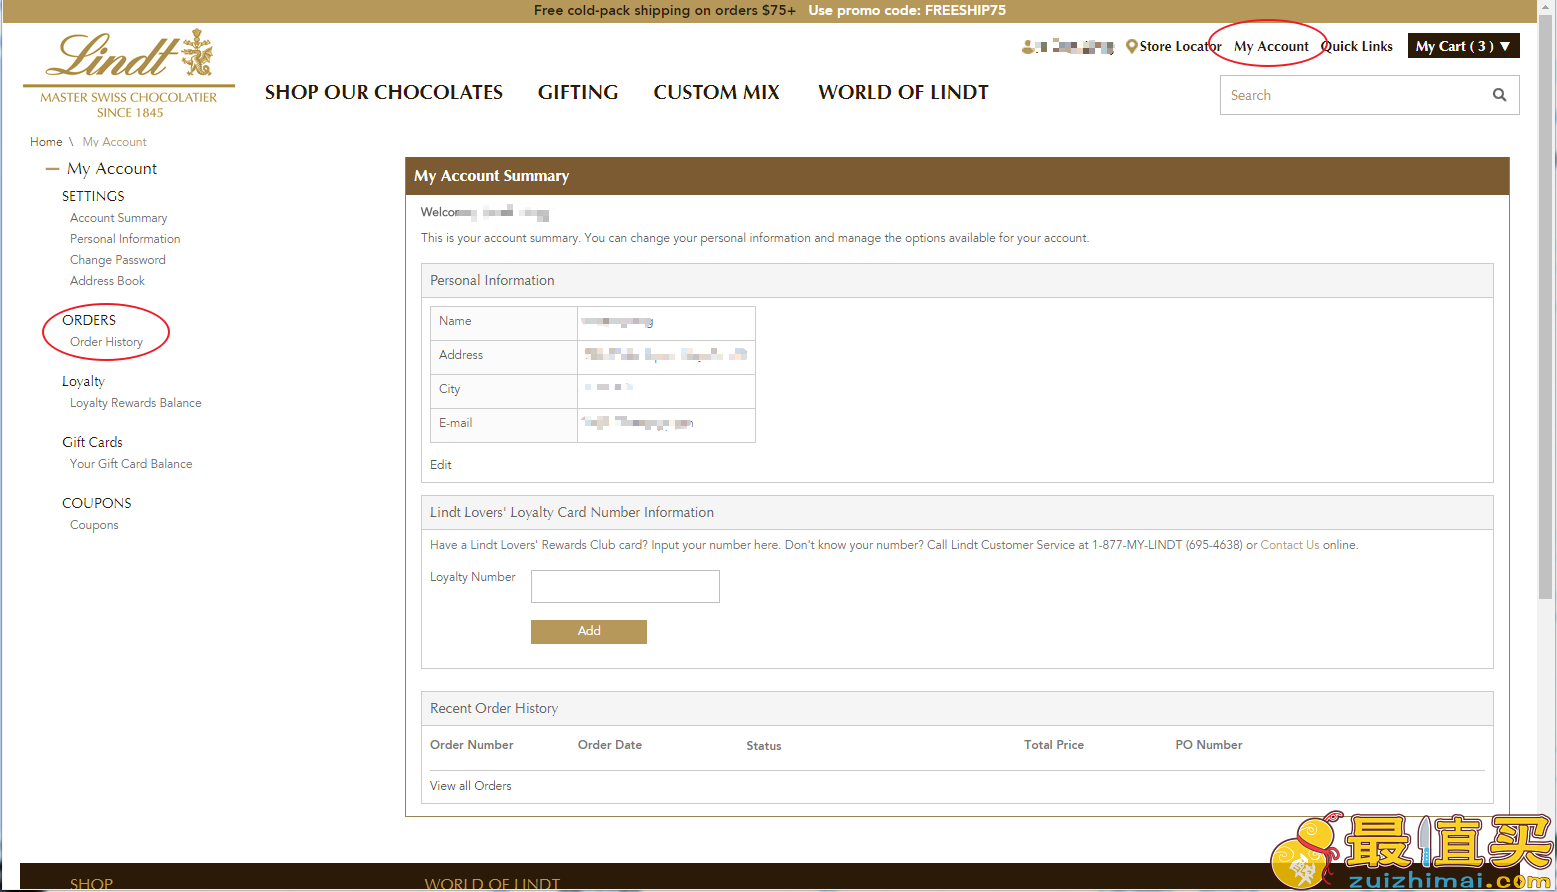This screenshot has height=892, width=1557.
Task: Open Your Gift Card Balance link
Action: pyautogui.click(x=131, y=464)
